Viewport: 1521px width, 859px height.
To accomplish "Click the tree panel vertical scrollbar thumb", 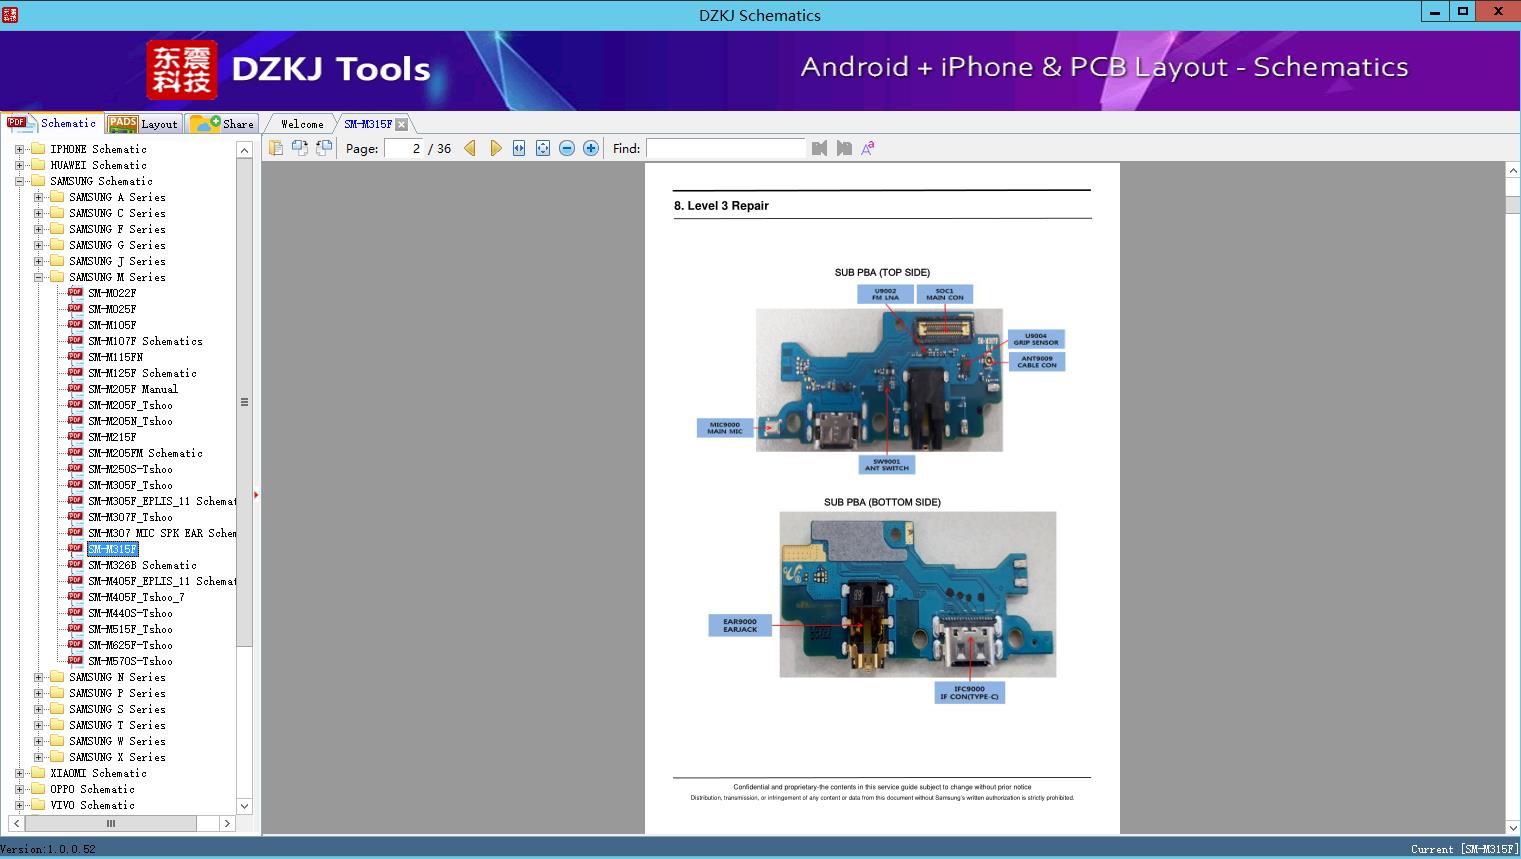I will [245, 402].
